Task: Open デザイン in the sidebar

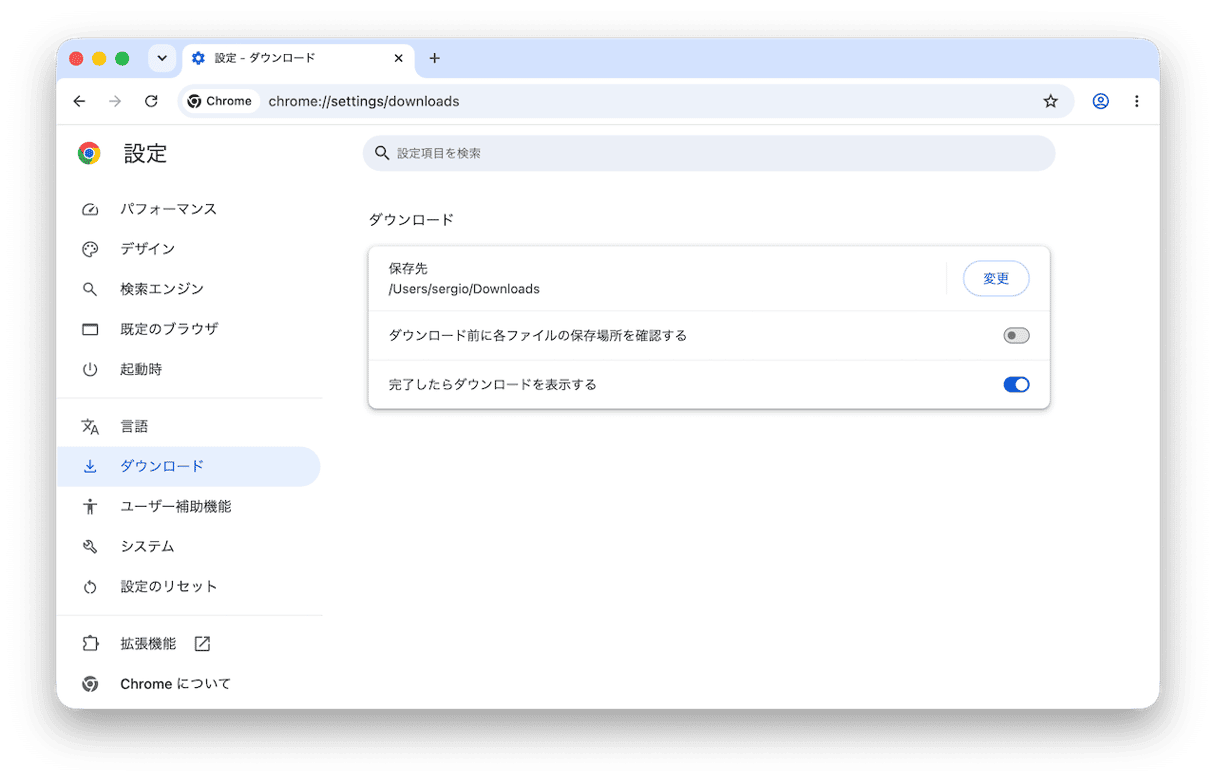Action: (x=188, y=249)
